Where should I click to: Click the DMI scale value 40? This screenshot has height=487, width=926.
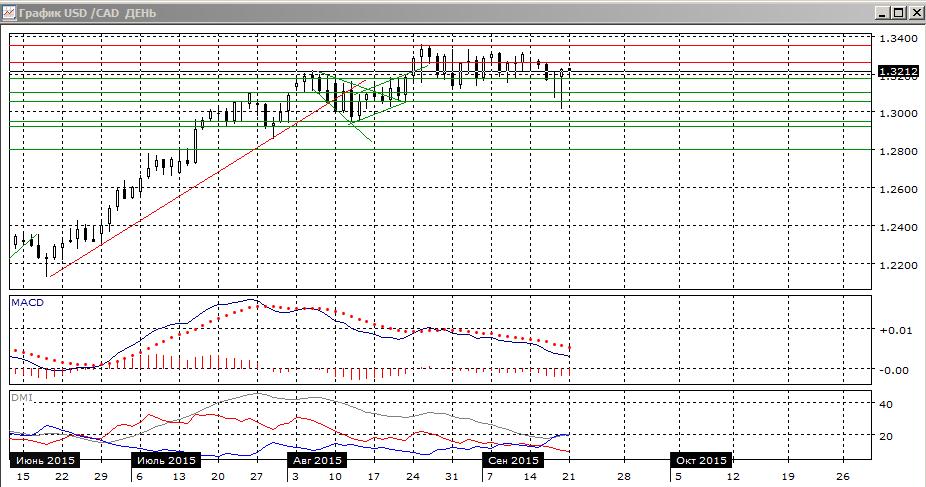coord(886,405)
